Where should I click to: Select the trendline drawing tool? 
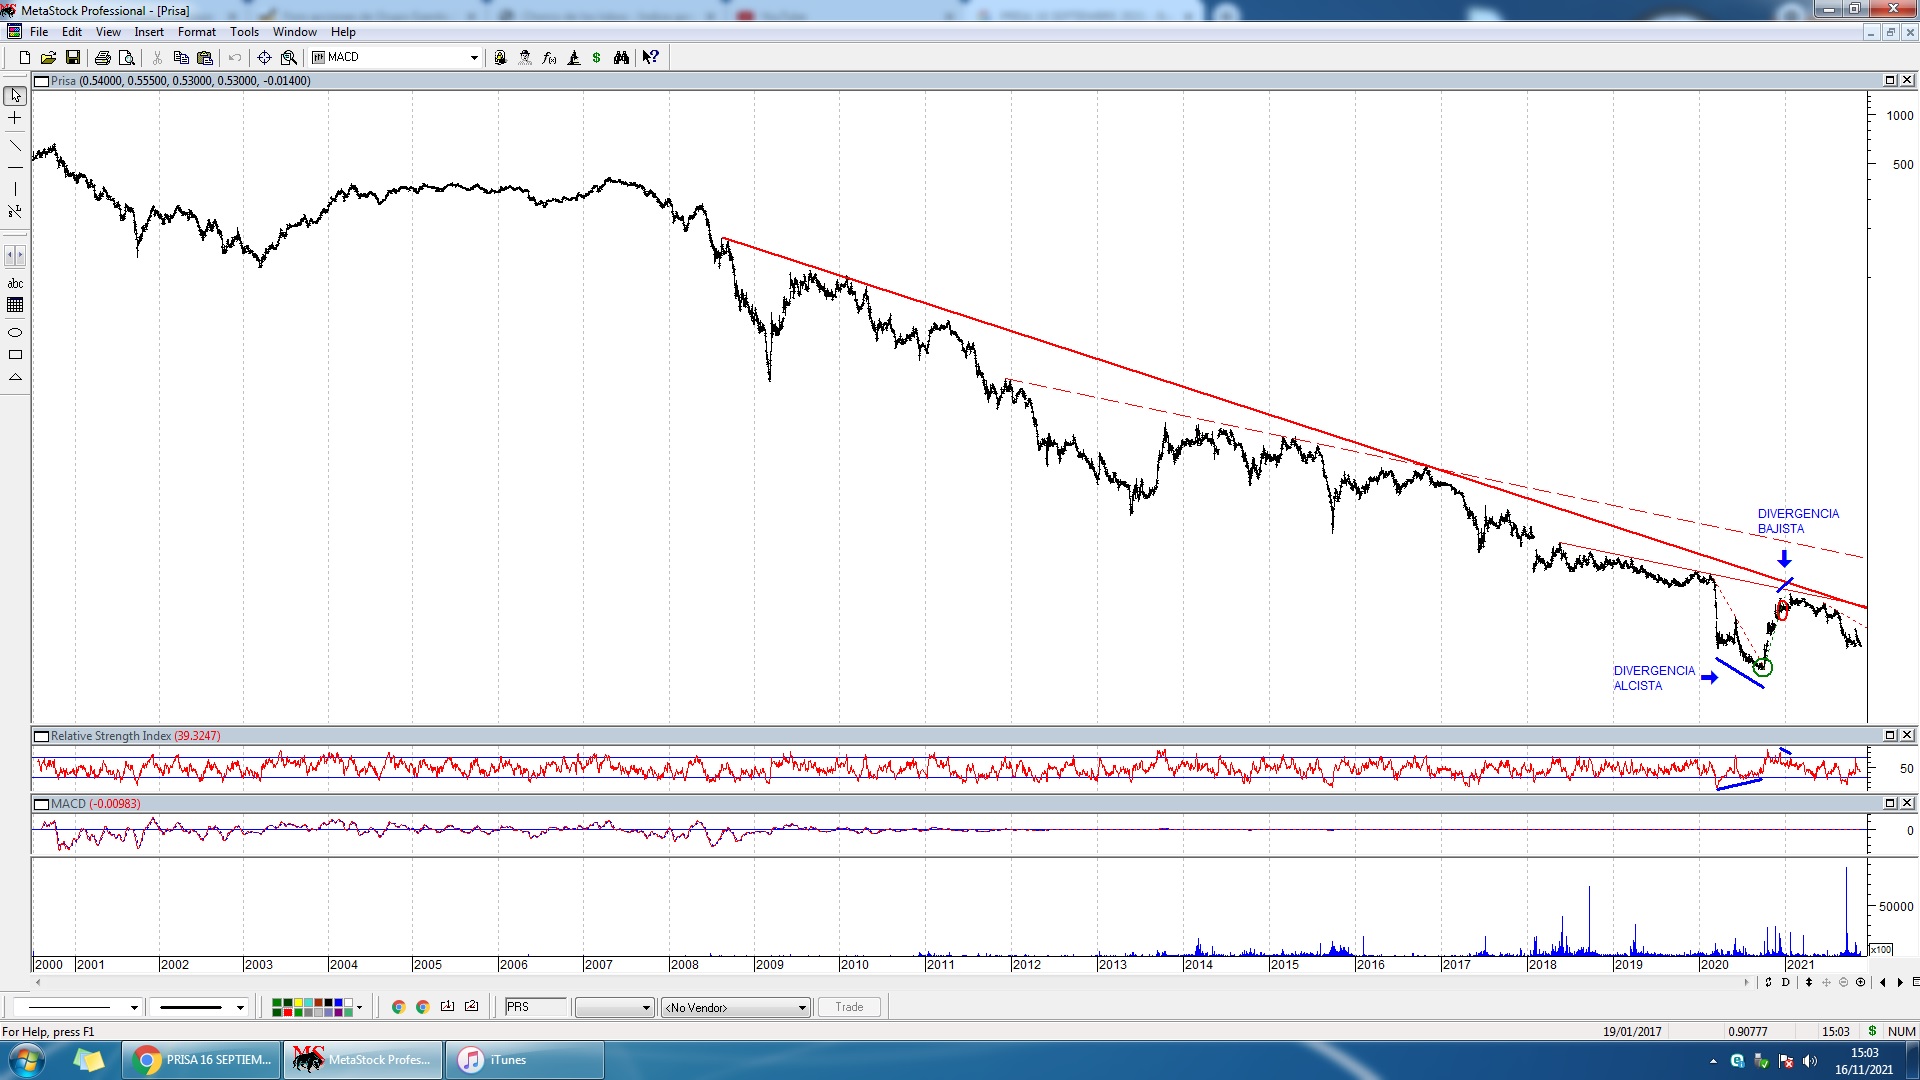pyautogui.click(x=15, y=146)
